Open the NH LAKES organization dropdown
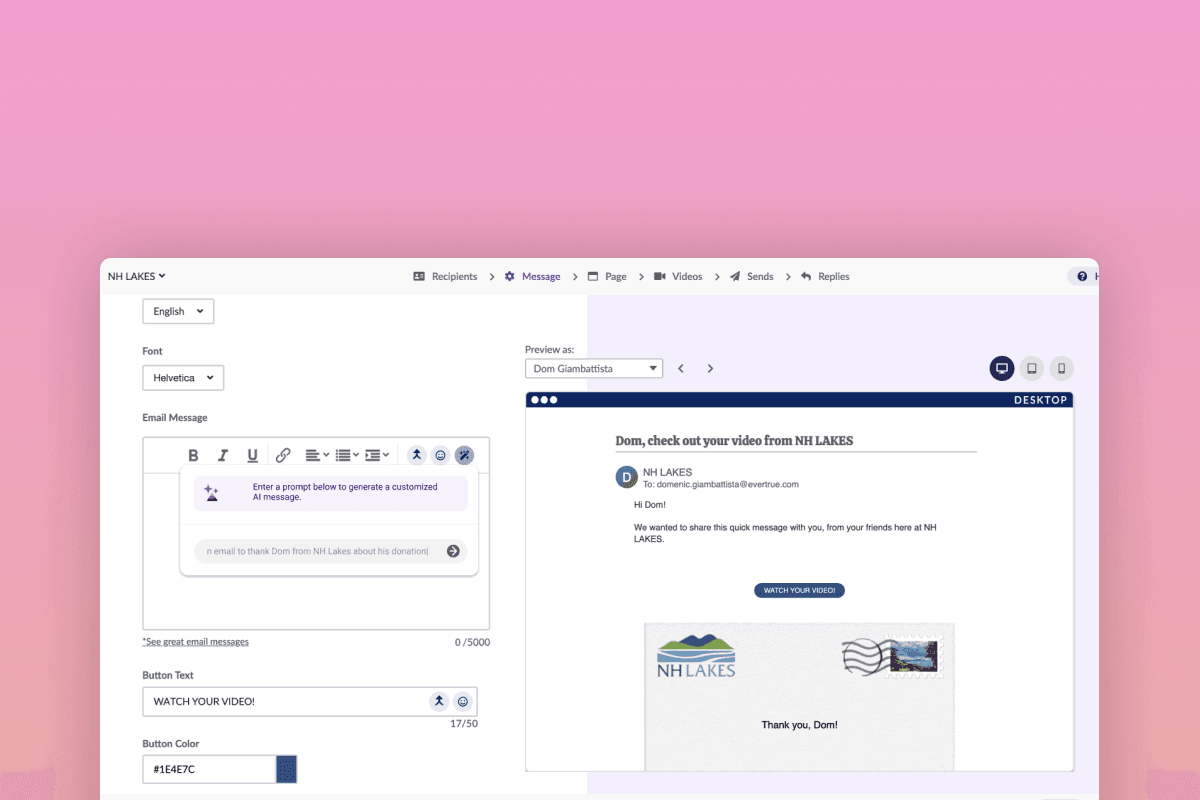This screenshot has width=1200, height=800. click(x=137, y=276)
